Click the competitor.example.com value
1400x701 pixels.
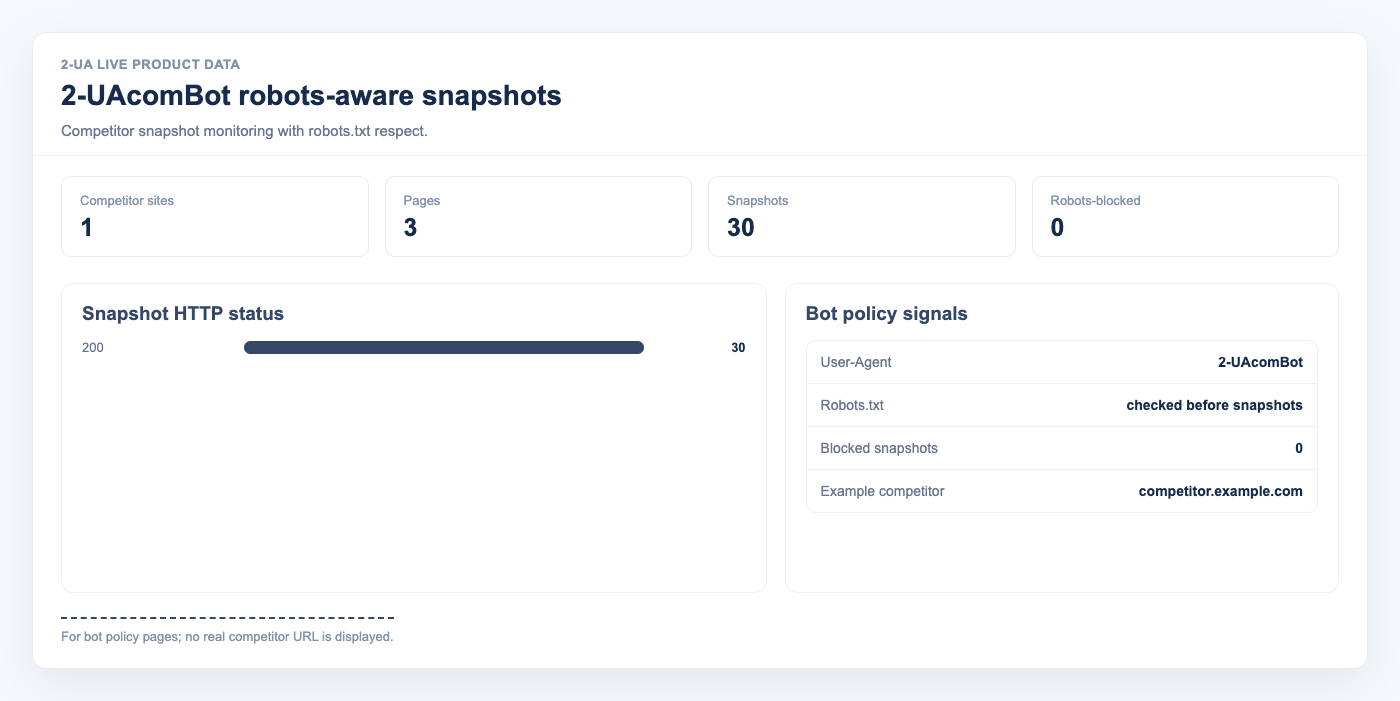pos(1221,491)
